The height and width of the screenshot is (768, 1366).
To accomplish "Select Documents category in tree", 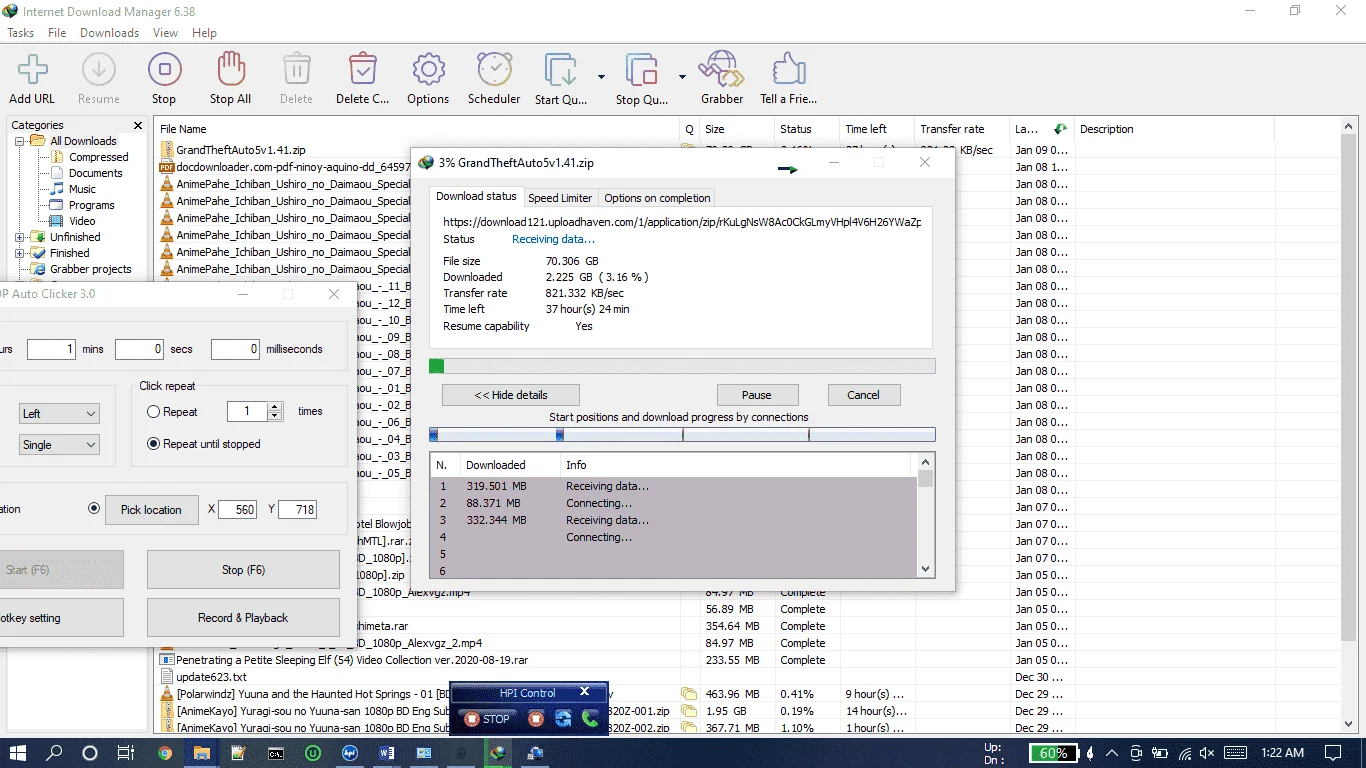I will 95,173.
